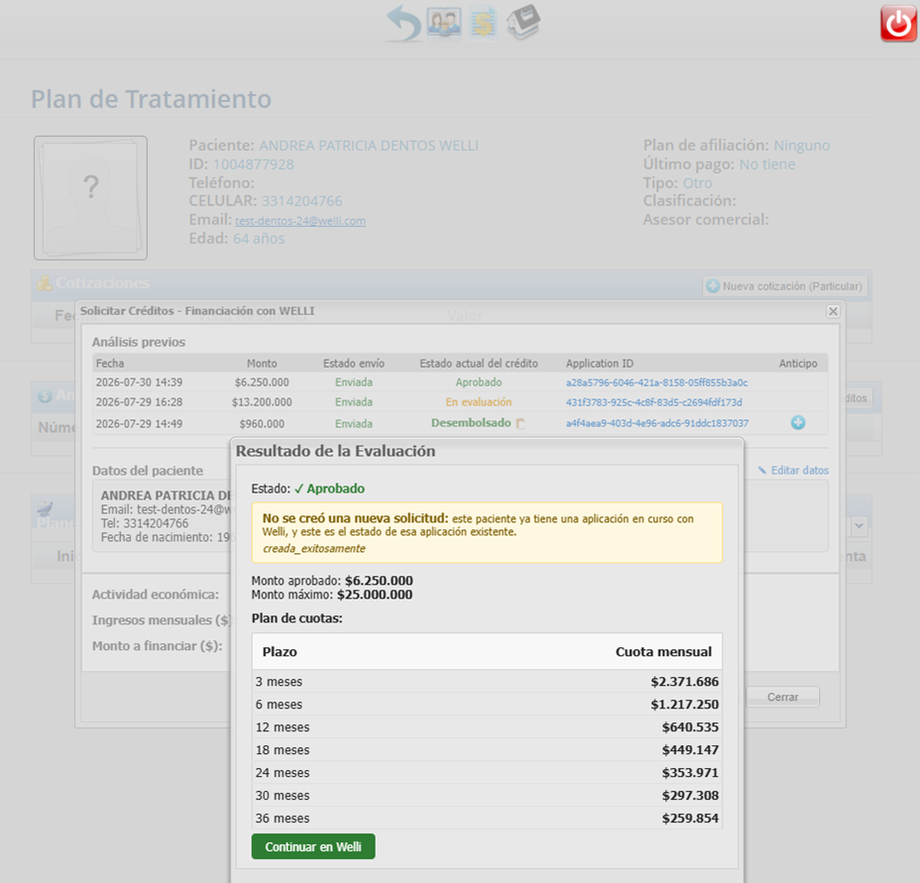Click Nueva cotización (Particular) button
The image size is (920, 883).
pos(785,286)
